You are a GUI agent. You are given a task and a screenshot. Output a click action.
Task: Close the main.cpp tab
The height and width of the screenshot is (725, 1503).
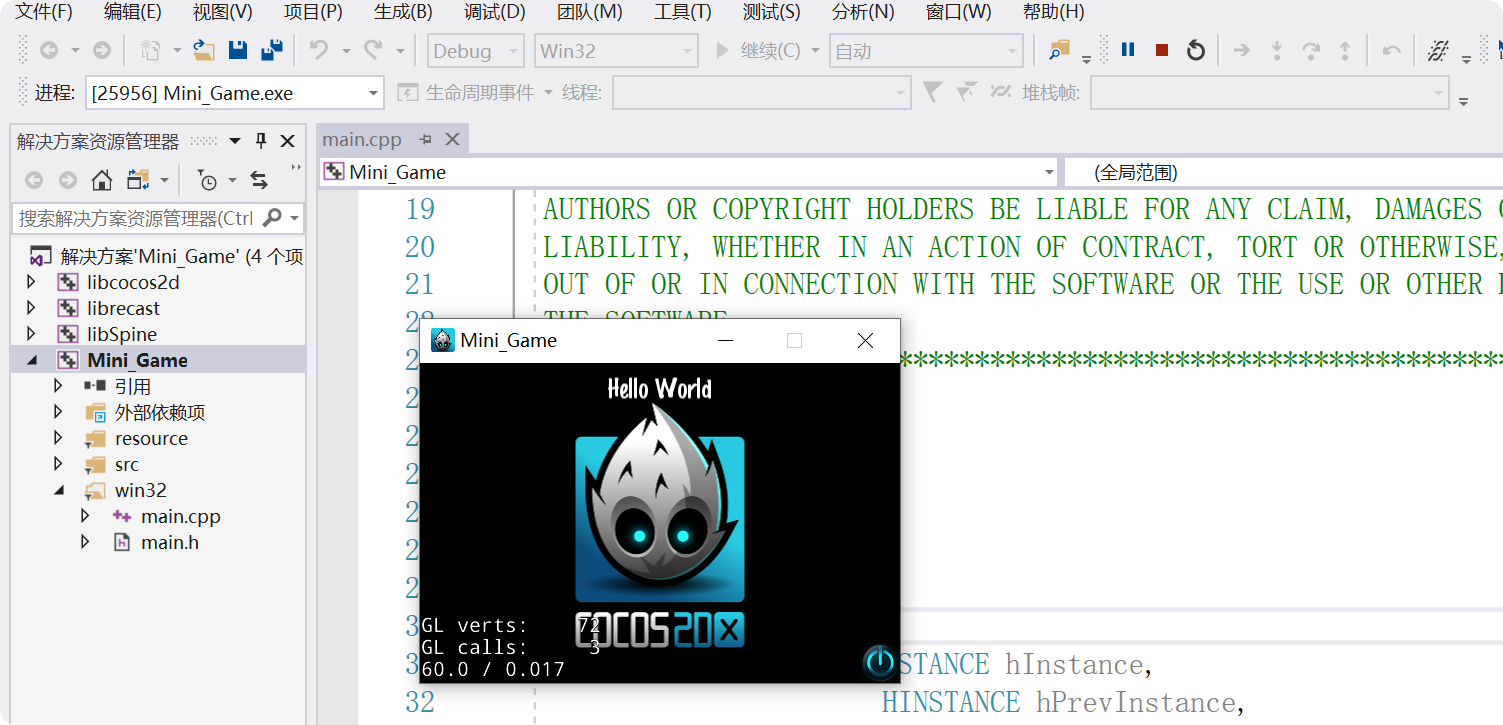click(x=452, y=139)
